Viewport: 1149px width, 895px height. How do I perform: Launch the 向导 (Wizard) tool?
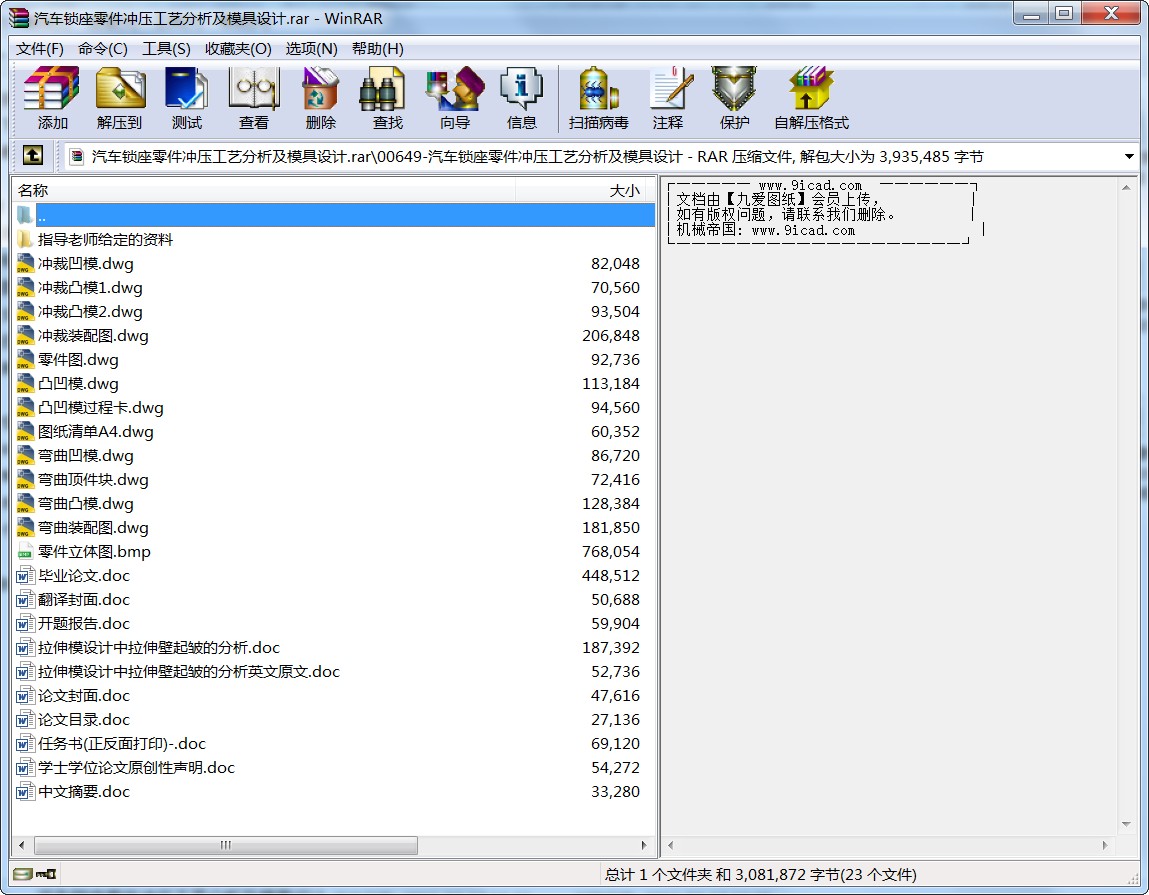(455, 98)
